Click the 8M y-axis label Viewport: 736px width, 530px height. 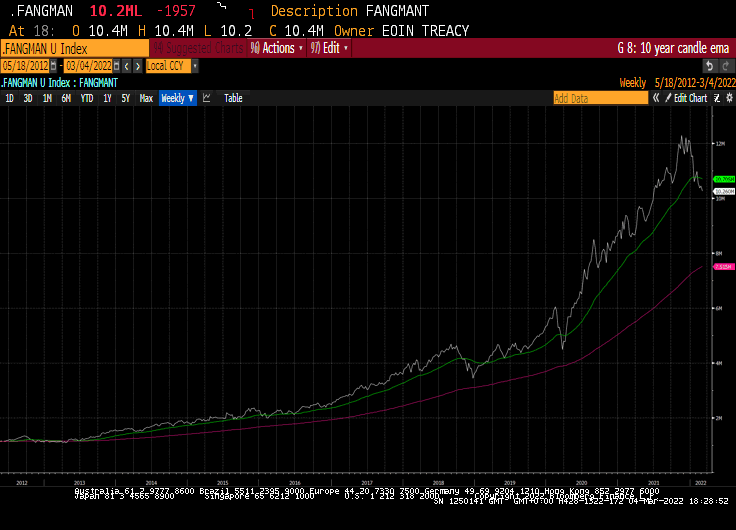pos(718,253)
